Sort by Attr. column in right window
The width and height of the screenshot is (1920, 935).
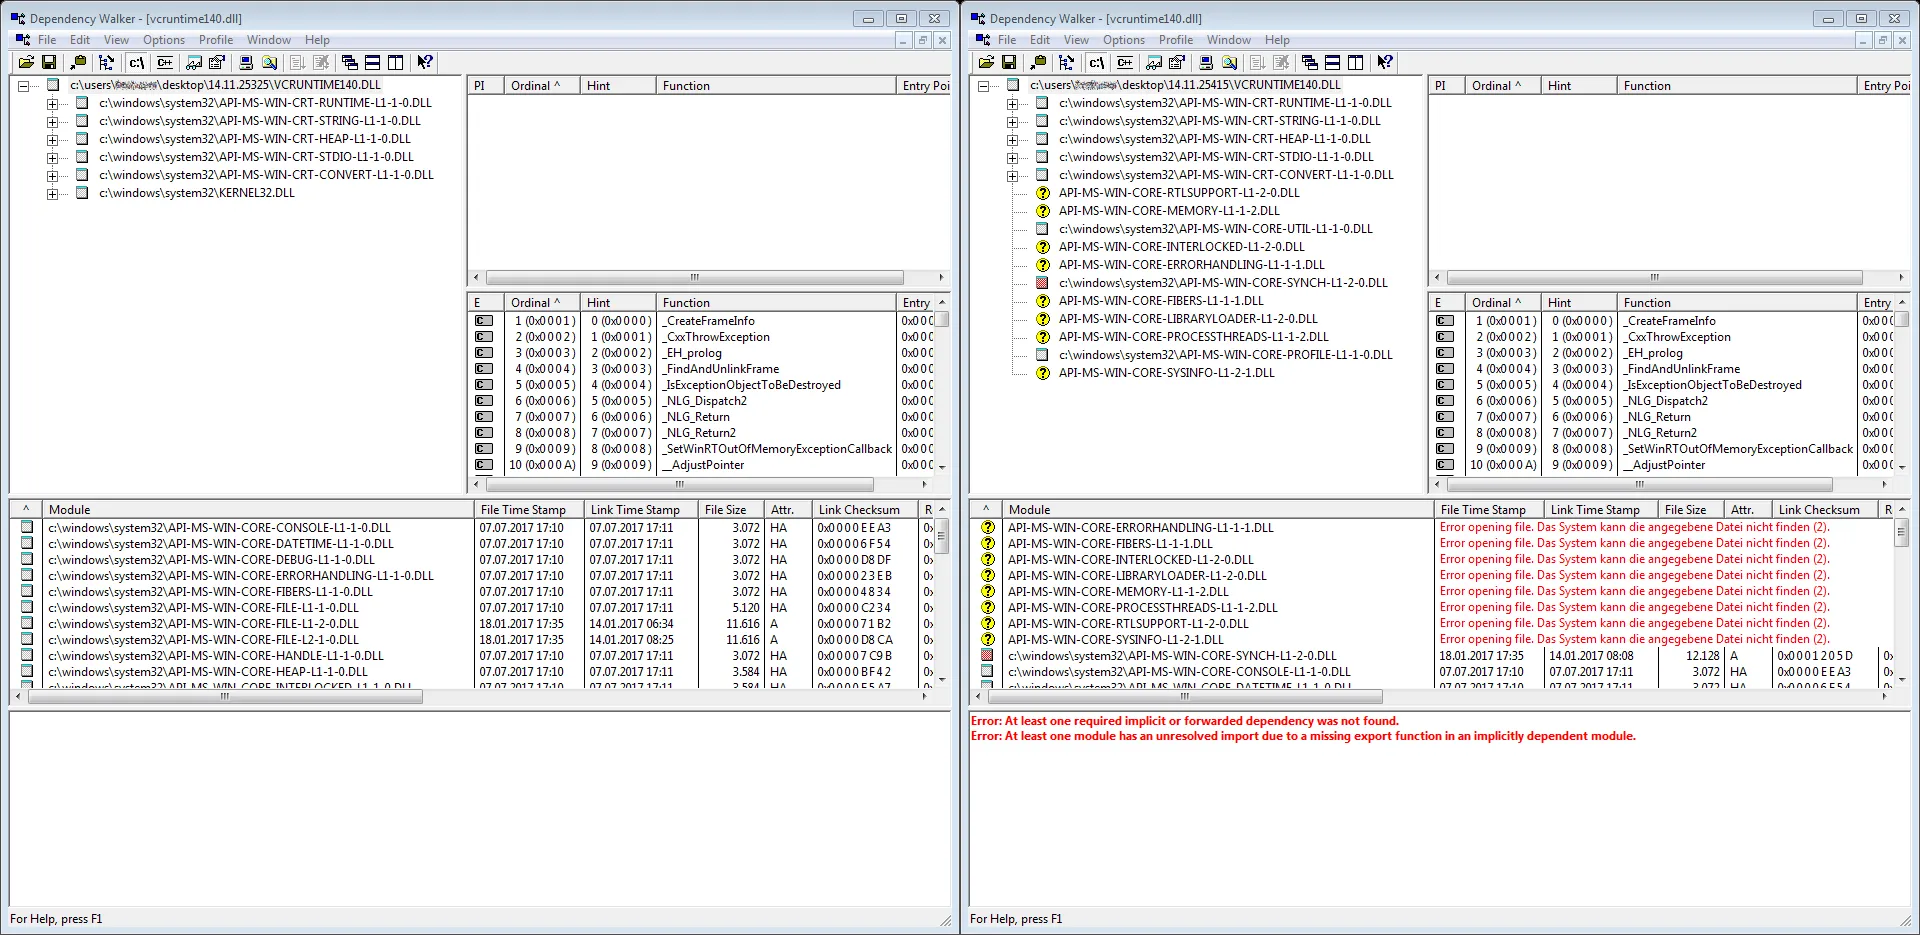coord(1748,510)
